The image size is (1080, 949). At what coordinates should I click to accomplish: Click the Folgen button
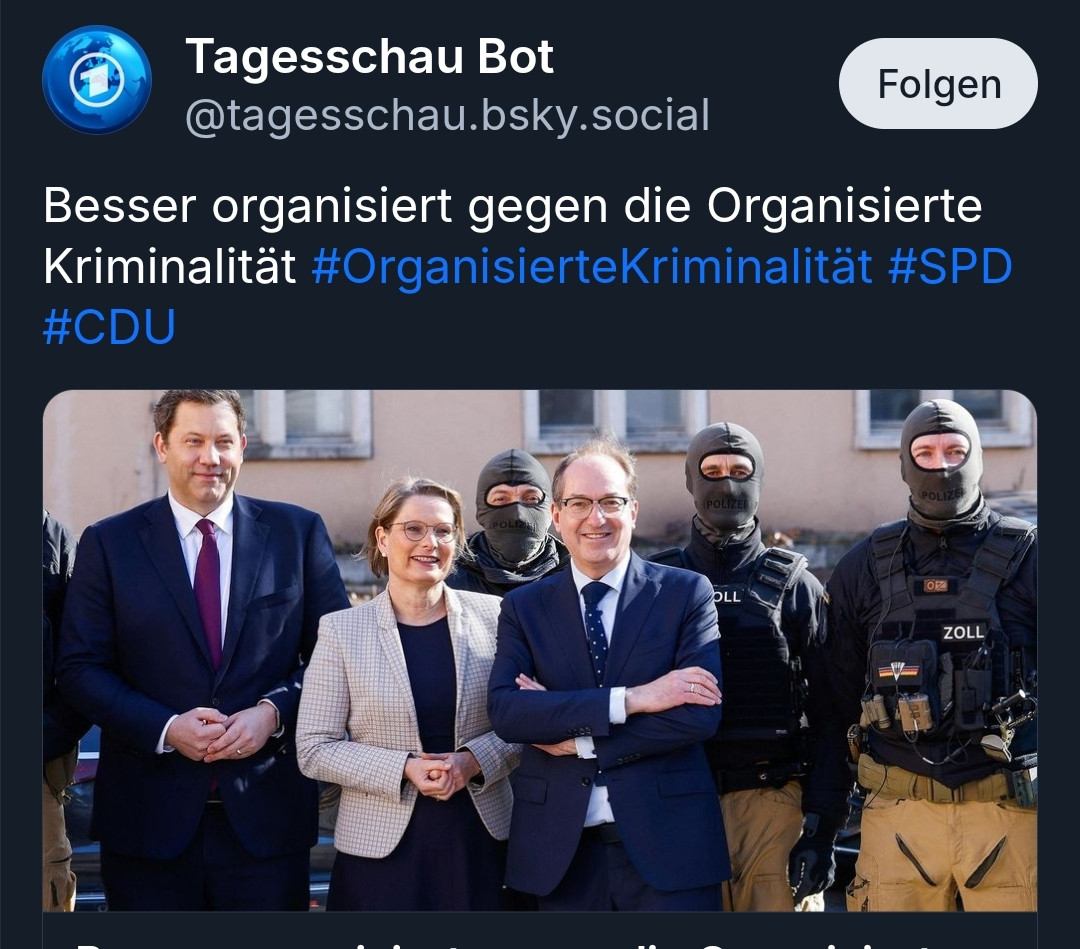[938, 83]
